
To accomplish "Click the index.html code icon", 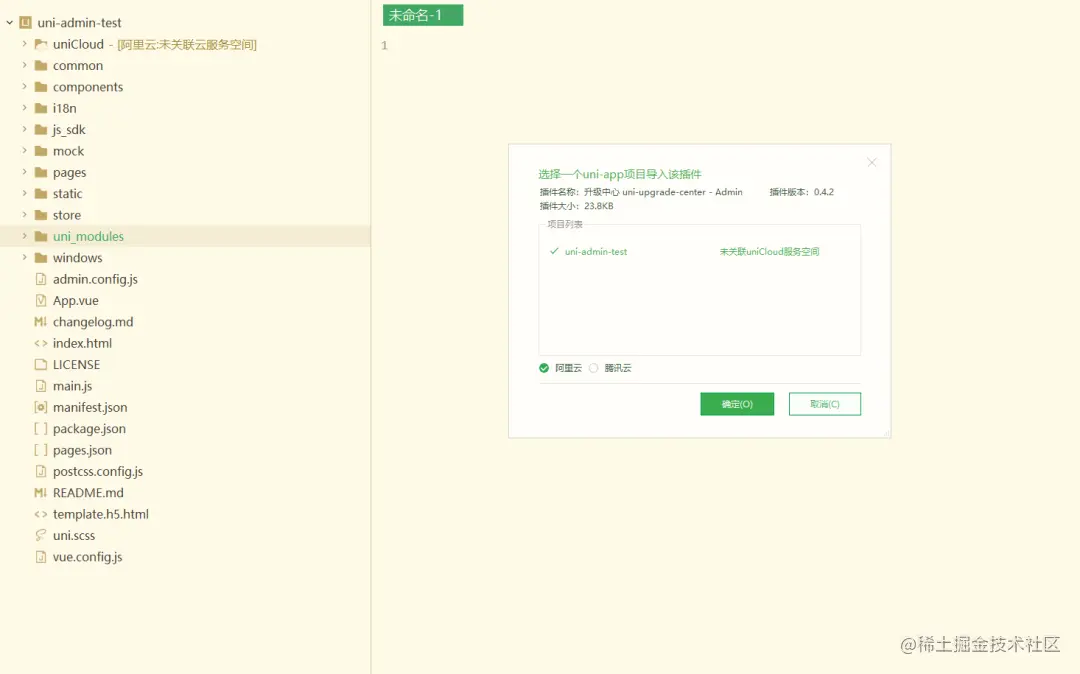I will [41, 343].
